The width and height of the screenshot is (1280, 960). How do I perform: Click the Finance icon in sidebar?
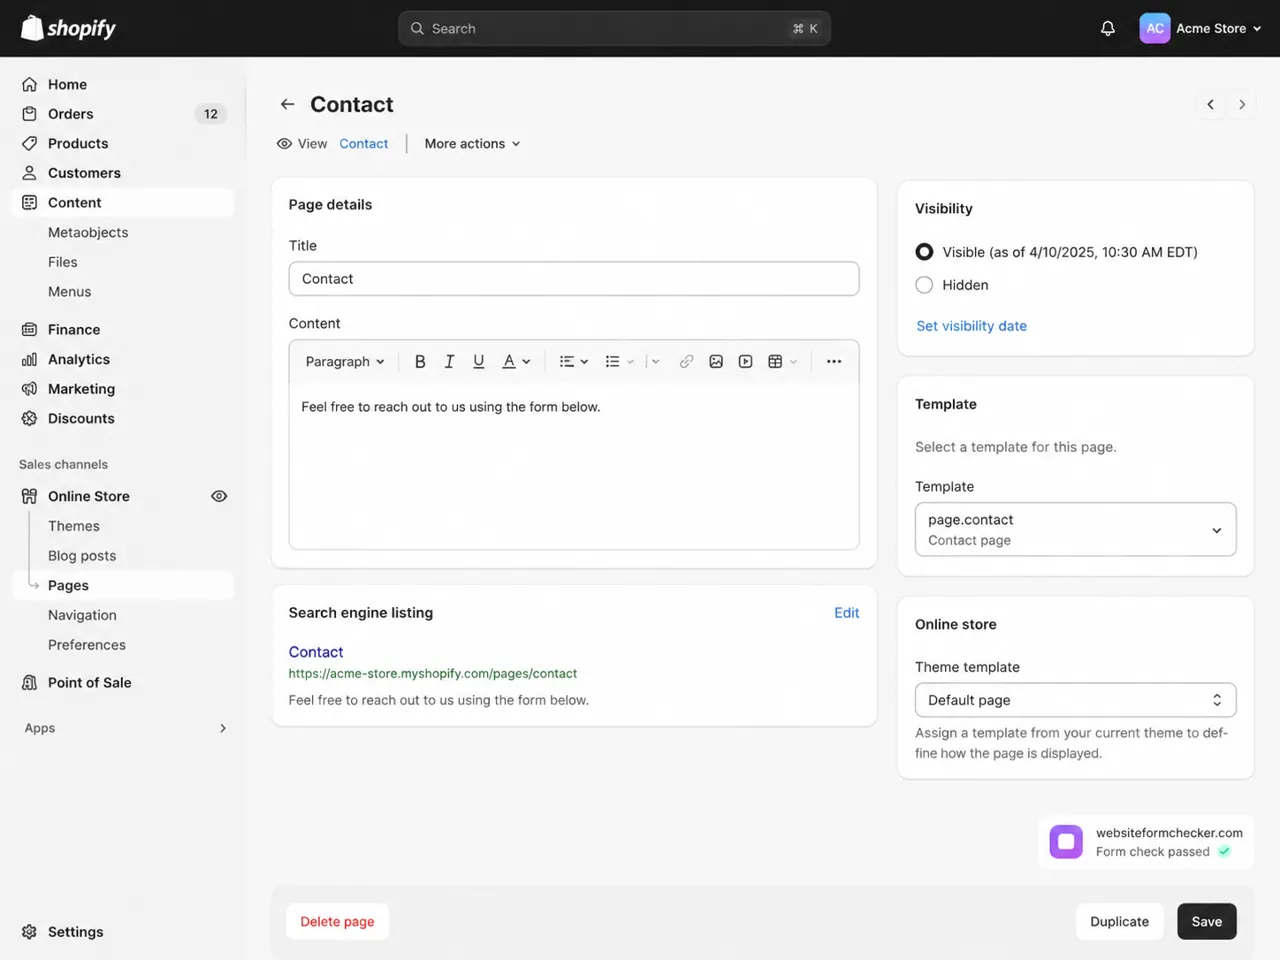point(30,329)
